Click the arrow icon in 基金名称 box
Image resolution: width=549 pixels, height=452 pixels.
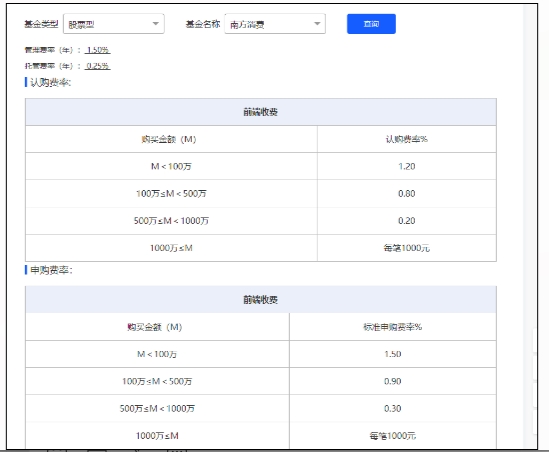317,24
